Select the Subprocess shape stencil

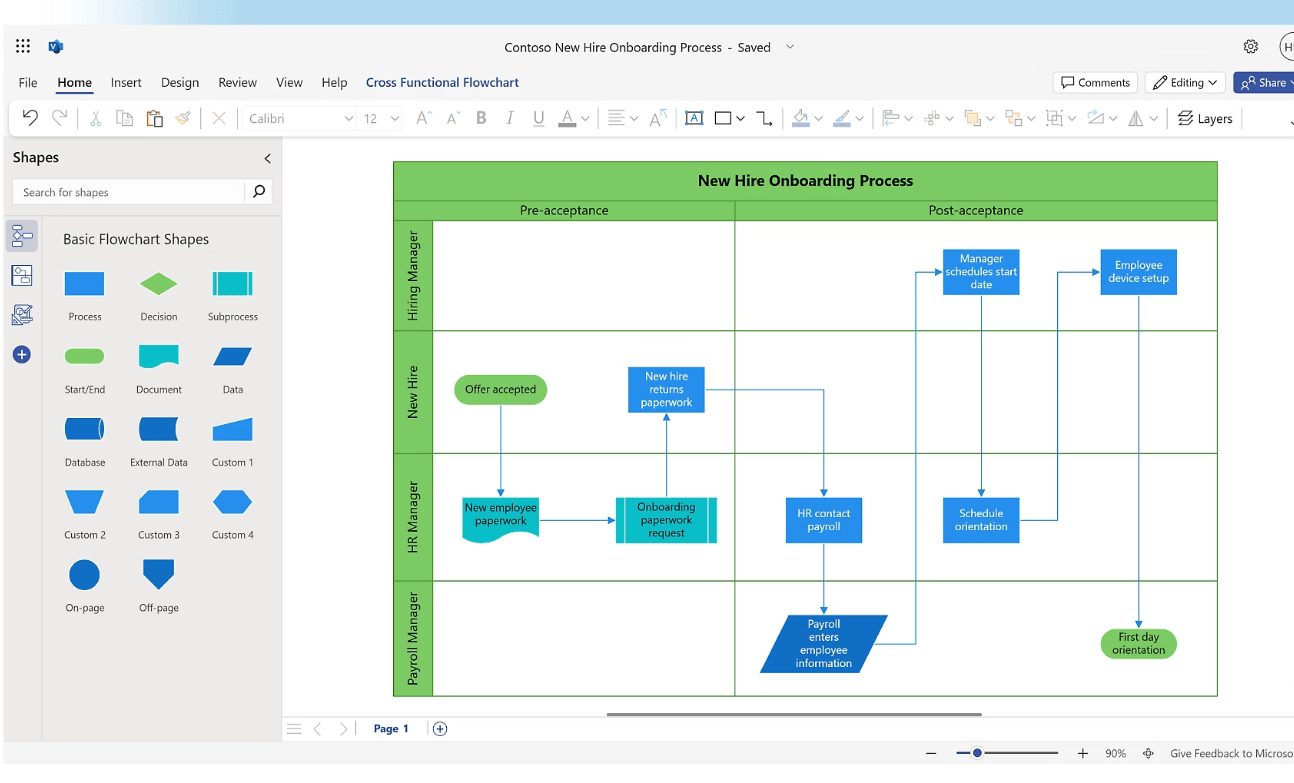[232, 283]
